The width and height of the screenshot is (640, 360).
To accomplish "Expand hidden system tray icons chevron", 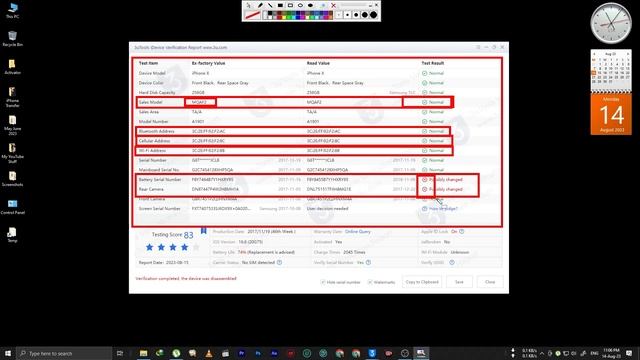I will (542, 353).
